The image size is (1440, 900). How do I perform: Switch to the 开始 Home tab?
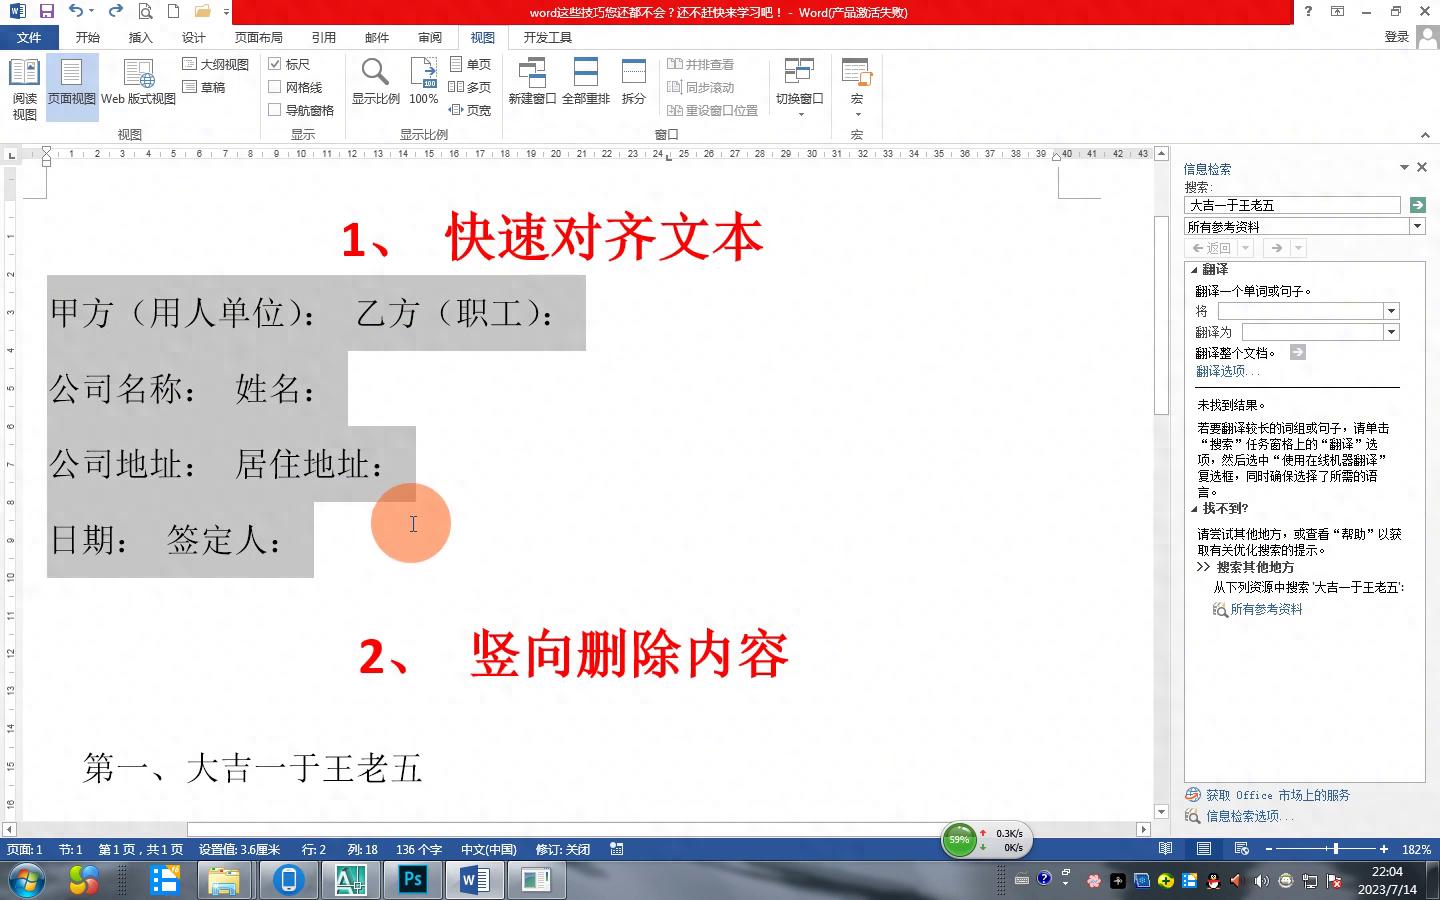coord(88,37)
